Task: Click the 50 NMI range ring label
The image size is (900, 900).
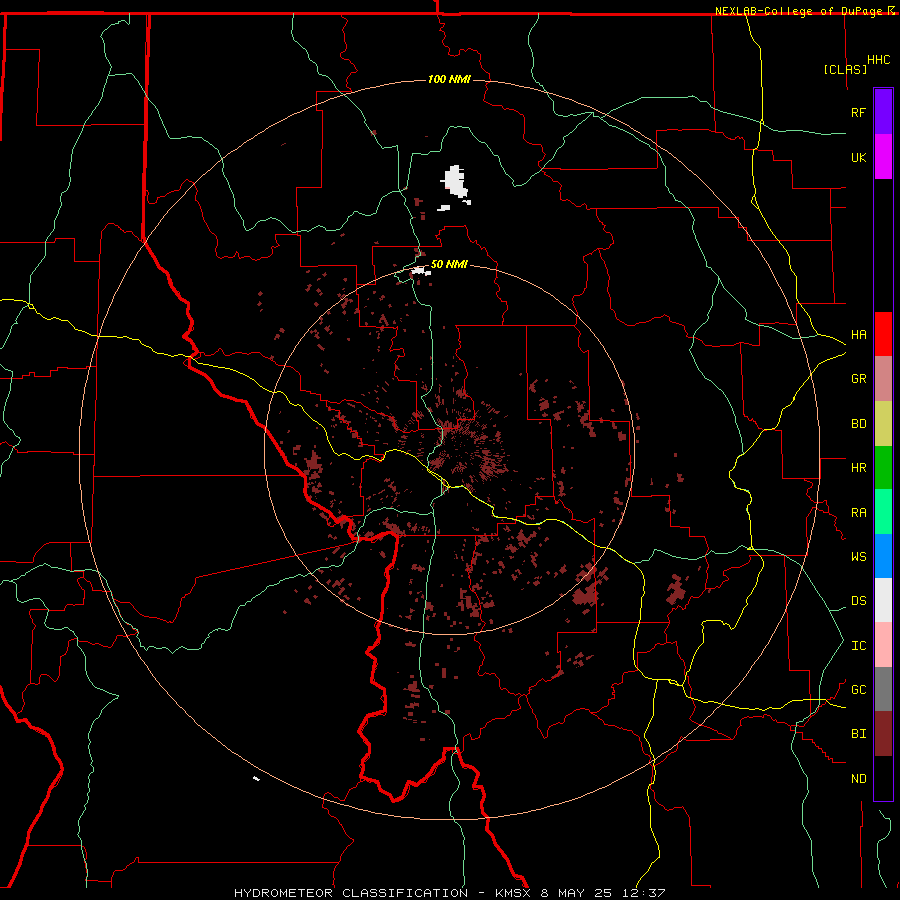Action: pos(449,264)
